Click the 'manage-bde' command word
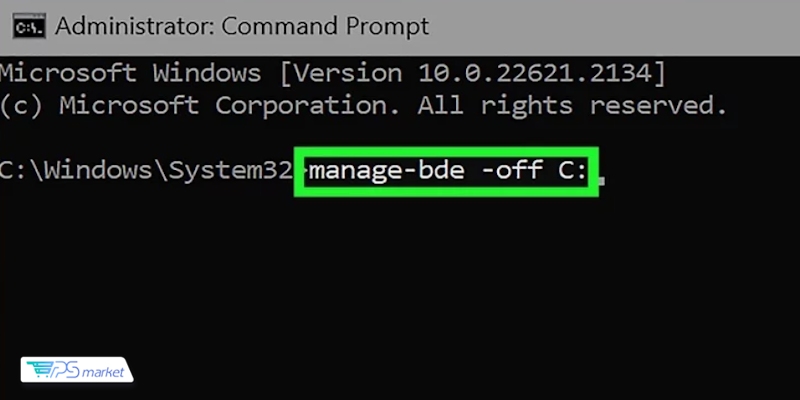Image resolution: width=800 pixels, height=400 pixels. 372,170
